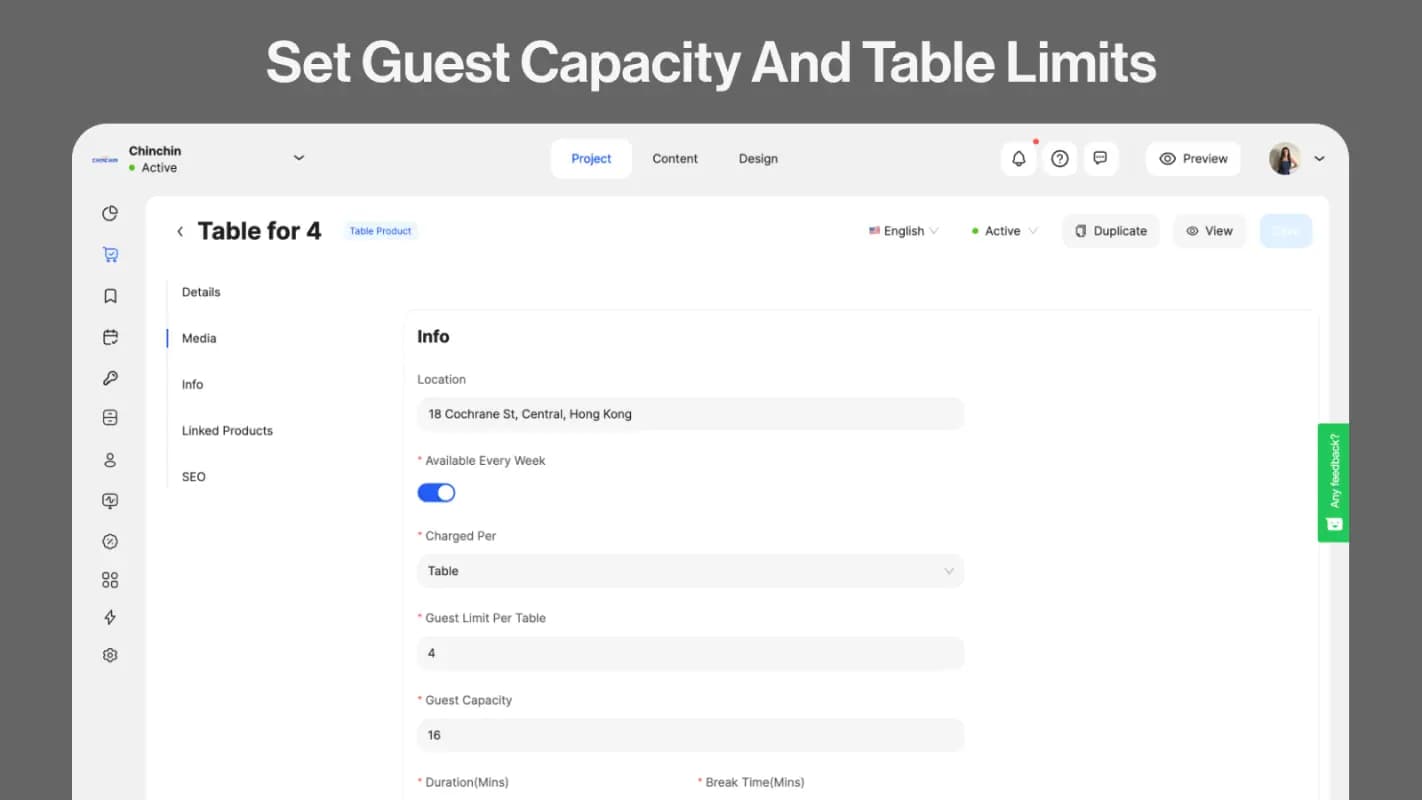Screen dimensions: 1422x800
Task: Expand the English language dropdown
Action: point(903,231)
